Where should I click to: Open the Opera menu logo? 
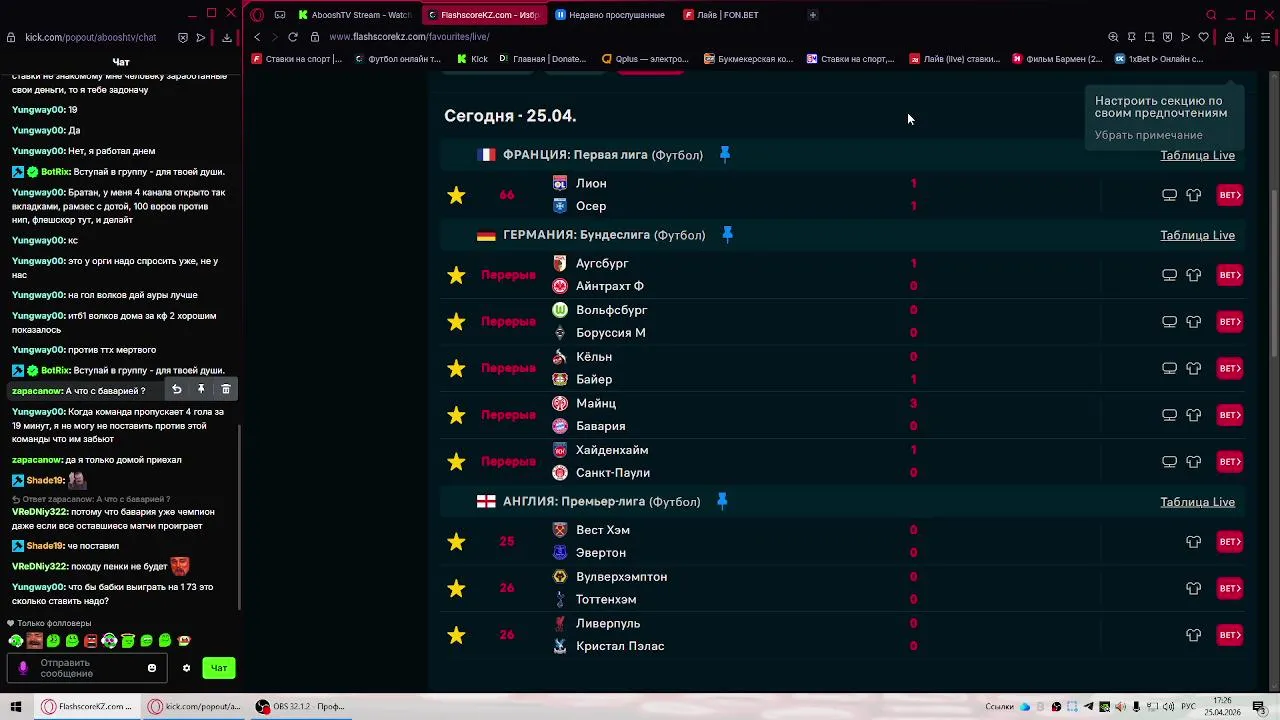(x=257, y=15)
